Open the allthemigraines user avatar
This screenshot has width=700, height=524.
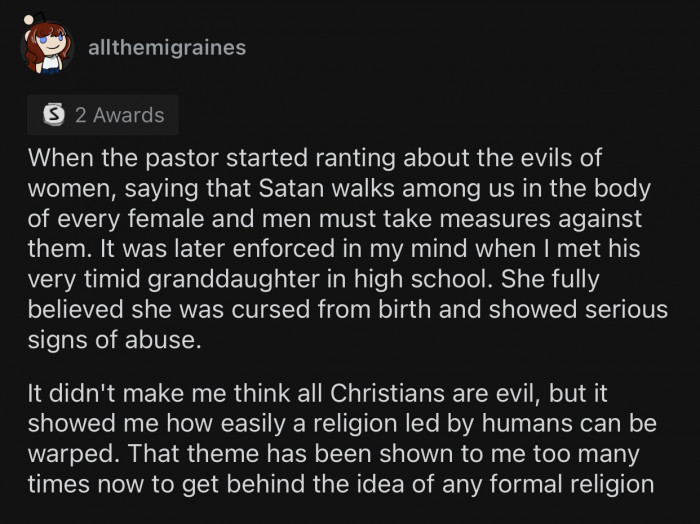click(49, 46)
